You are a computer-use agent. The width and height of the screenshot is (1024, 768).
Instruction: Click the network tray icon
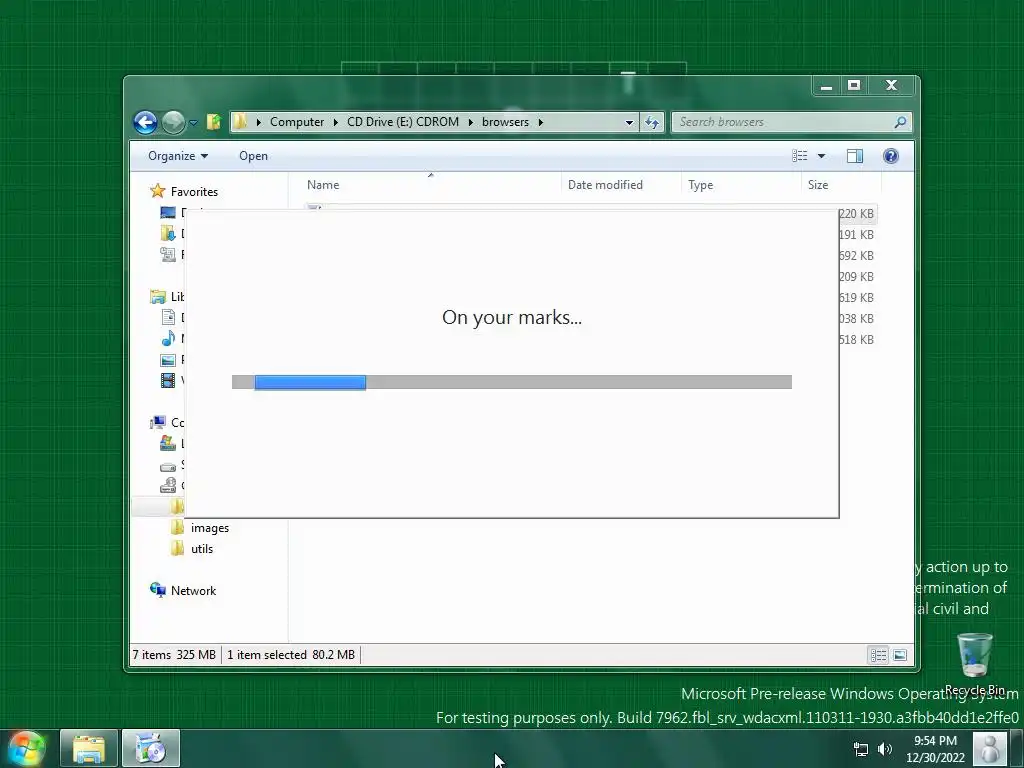click(x=861, y=749)
